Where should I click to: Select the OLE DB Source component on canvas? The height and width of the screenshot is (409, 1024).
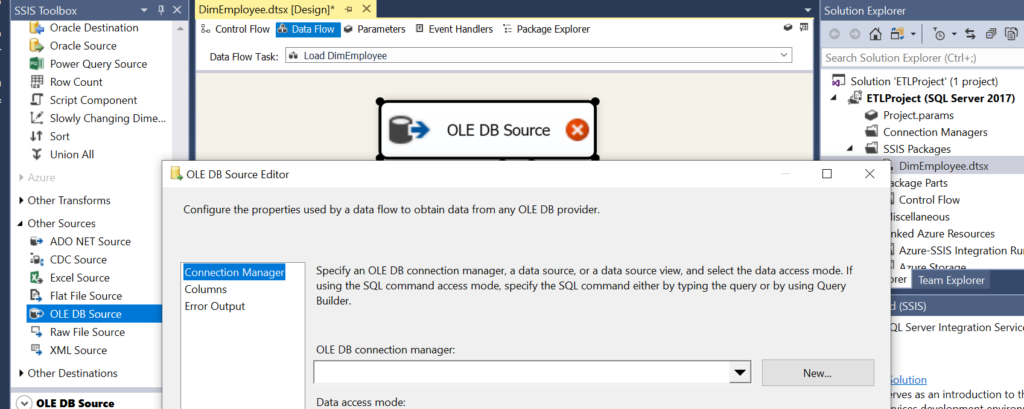click(x=488, y=129)
